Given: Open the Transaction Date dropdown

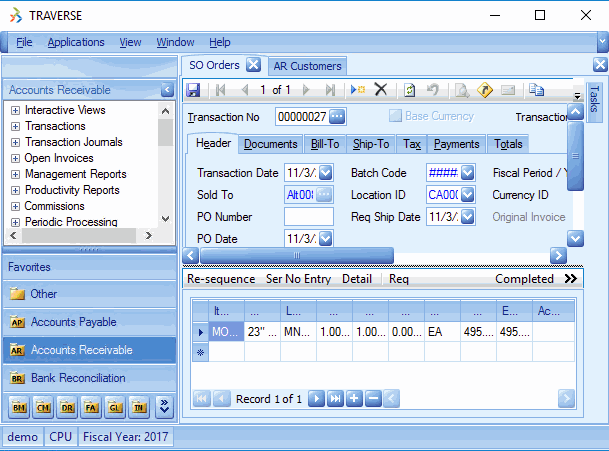Looking at the screenshot, I should click(x=325, y=172).
